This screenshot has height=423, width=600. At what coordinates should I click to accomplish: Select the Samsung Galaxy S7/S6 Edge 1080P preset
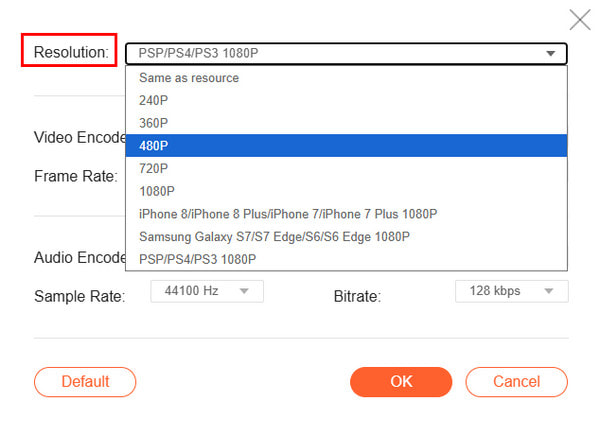[x=275, y=237]
